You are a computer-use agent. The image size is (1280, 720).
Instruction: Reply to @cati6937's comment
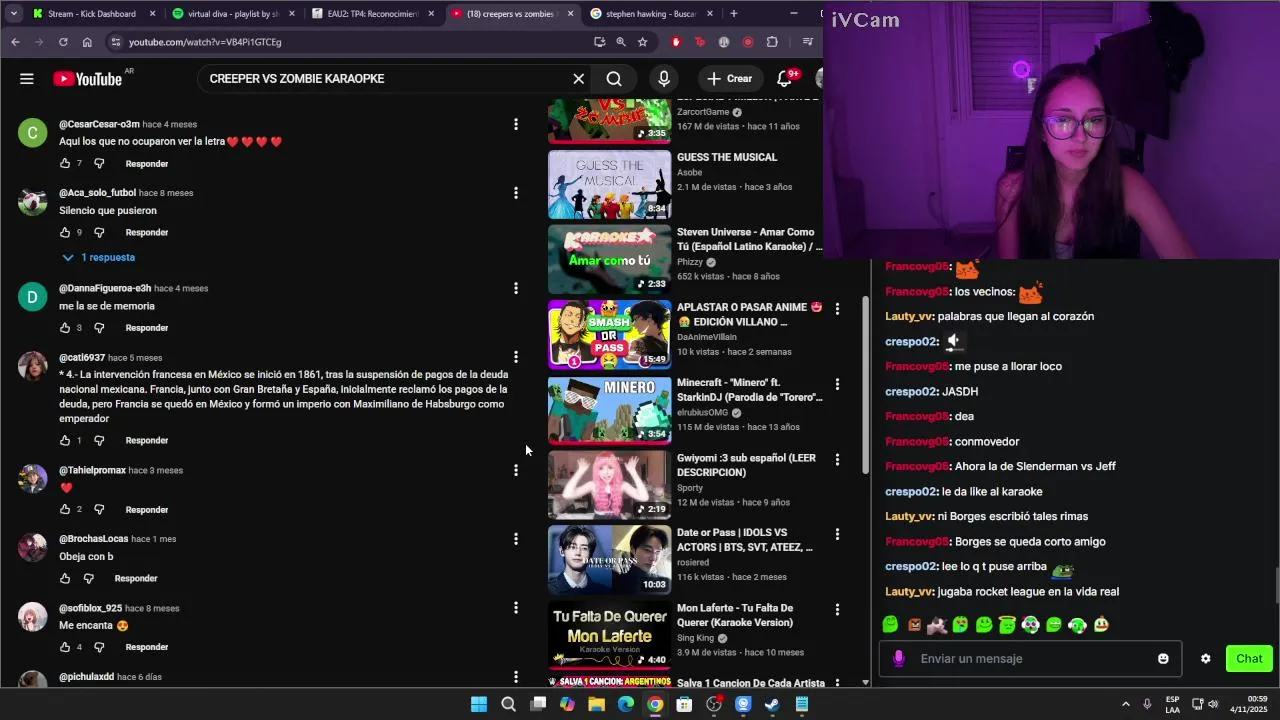point(147,441)
